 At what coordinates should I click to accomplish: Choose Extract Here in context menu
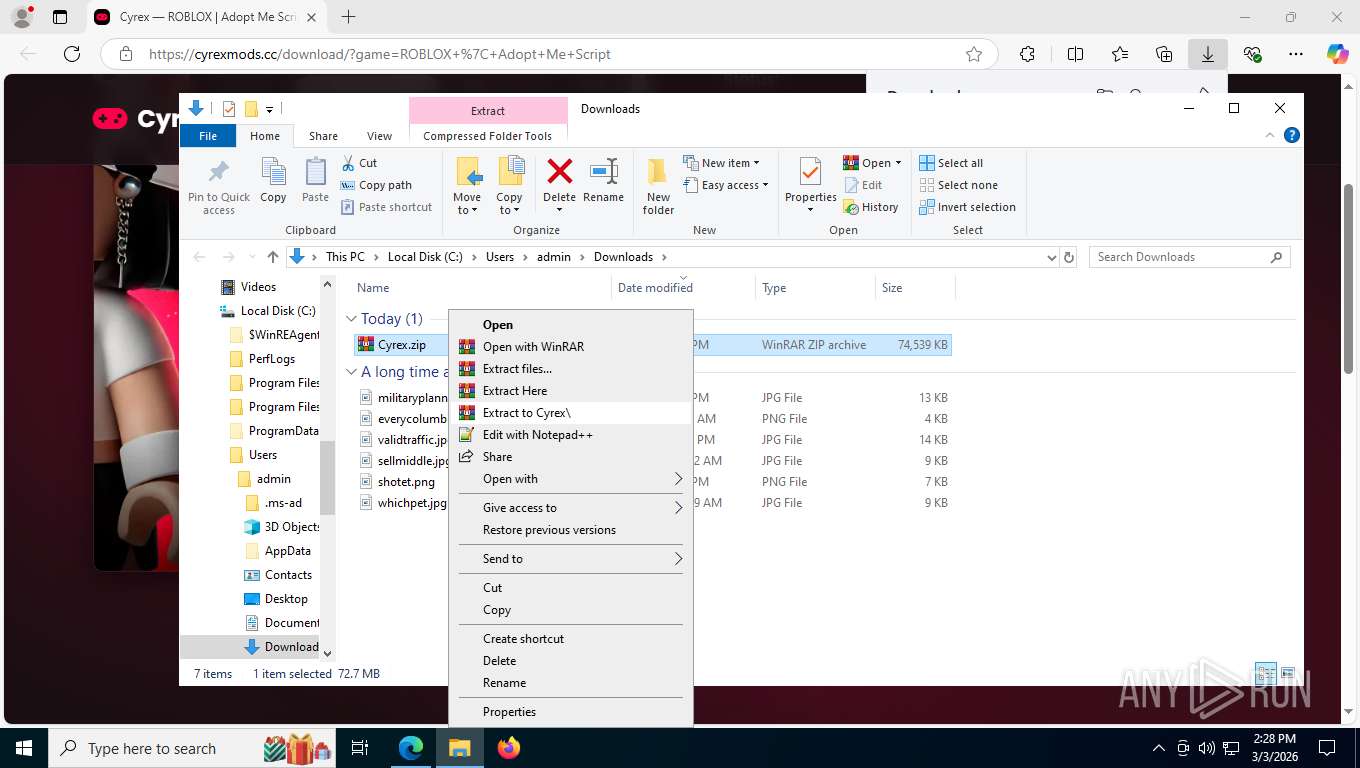(570, 391)
